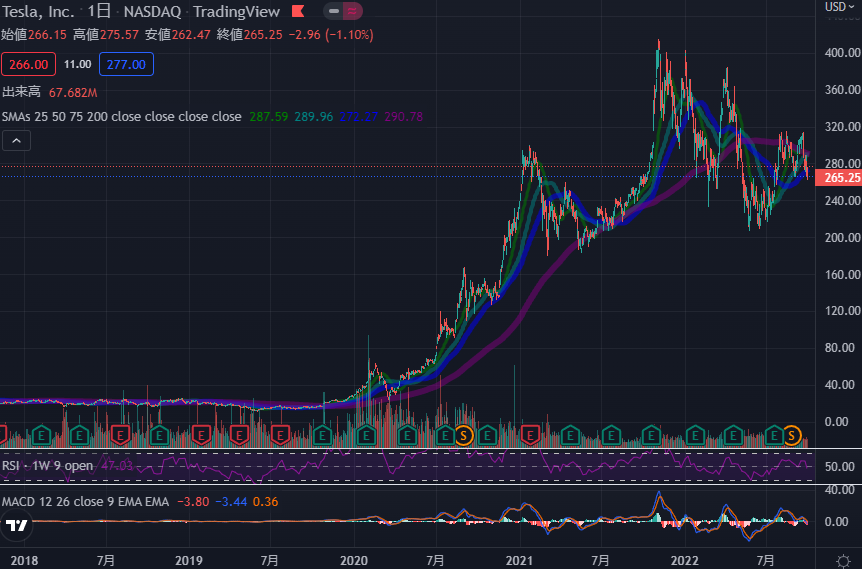
Task: Click the TradingView logo in the MACD pane
Action: tap(16, 526)
